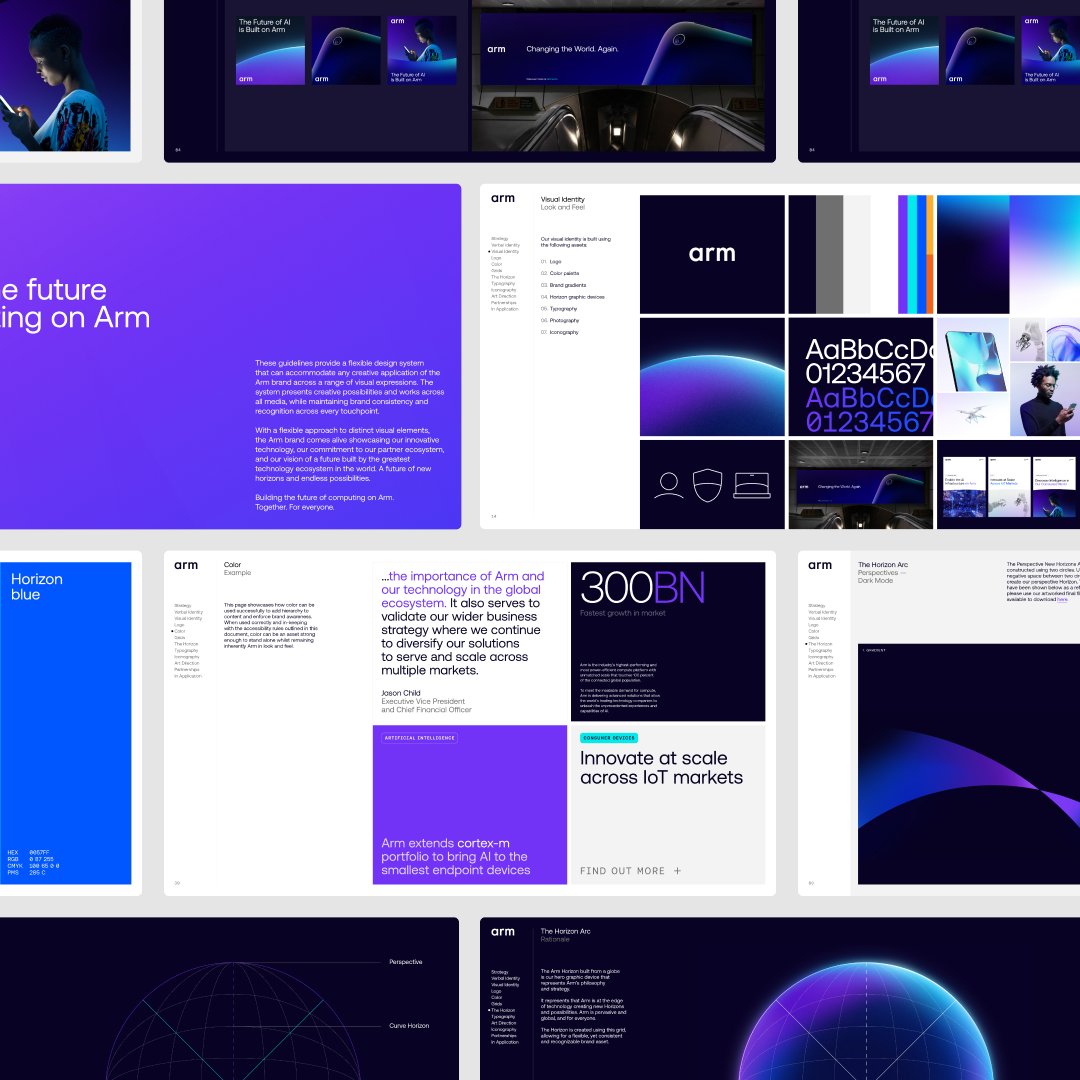This screenshot has height=1080, width=1080.
Task: Click the 'Curve Horizon' label on wireframe globe
Action: 409,1026
